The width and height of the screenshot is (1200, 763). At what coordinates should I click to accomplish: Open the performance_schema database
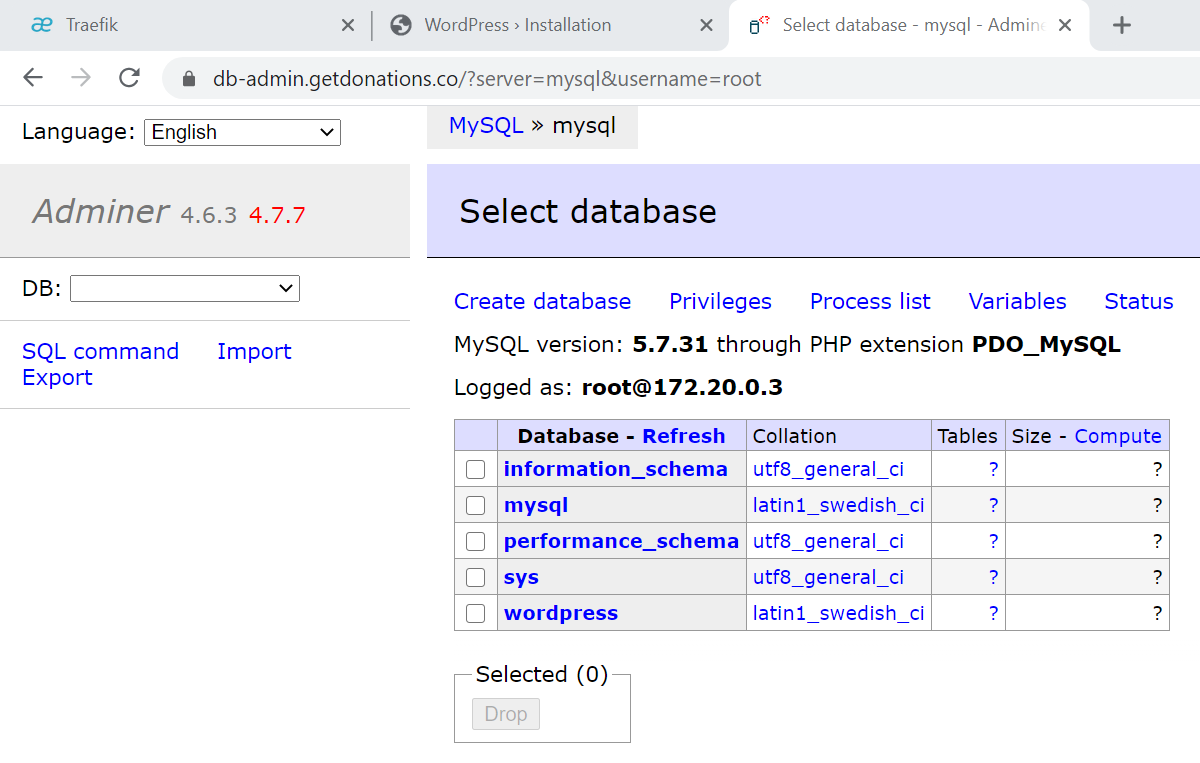coord(621,541)
